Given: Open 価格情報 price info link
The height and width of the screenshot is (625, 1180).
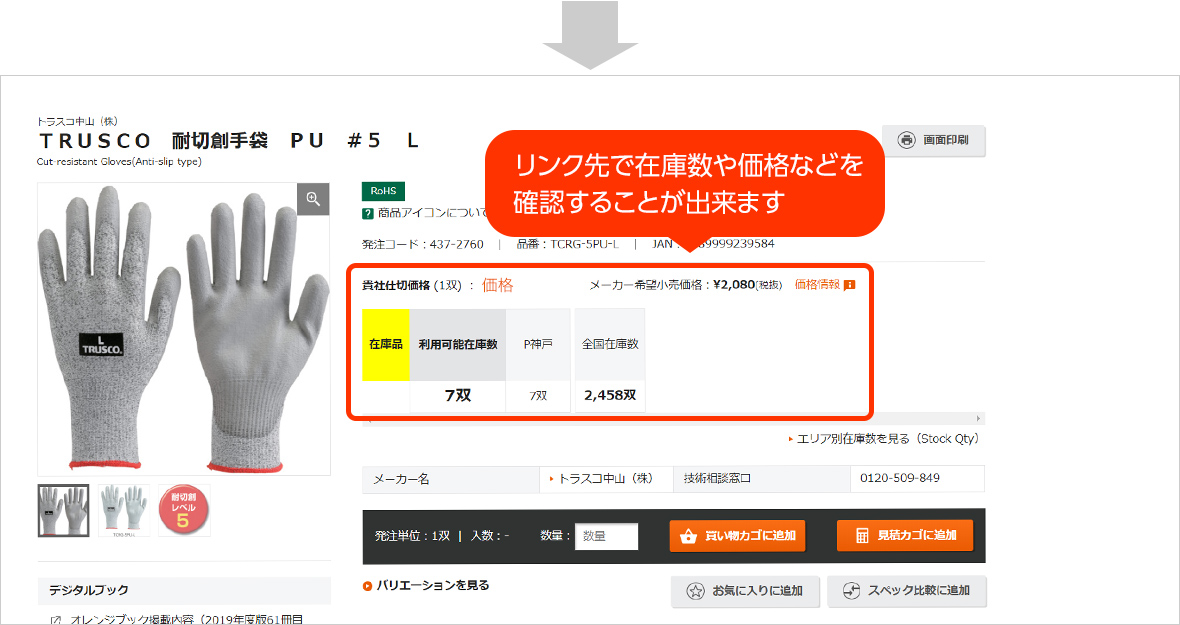Looking at the screenshot, I should (x=817, y=285).
